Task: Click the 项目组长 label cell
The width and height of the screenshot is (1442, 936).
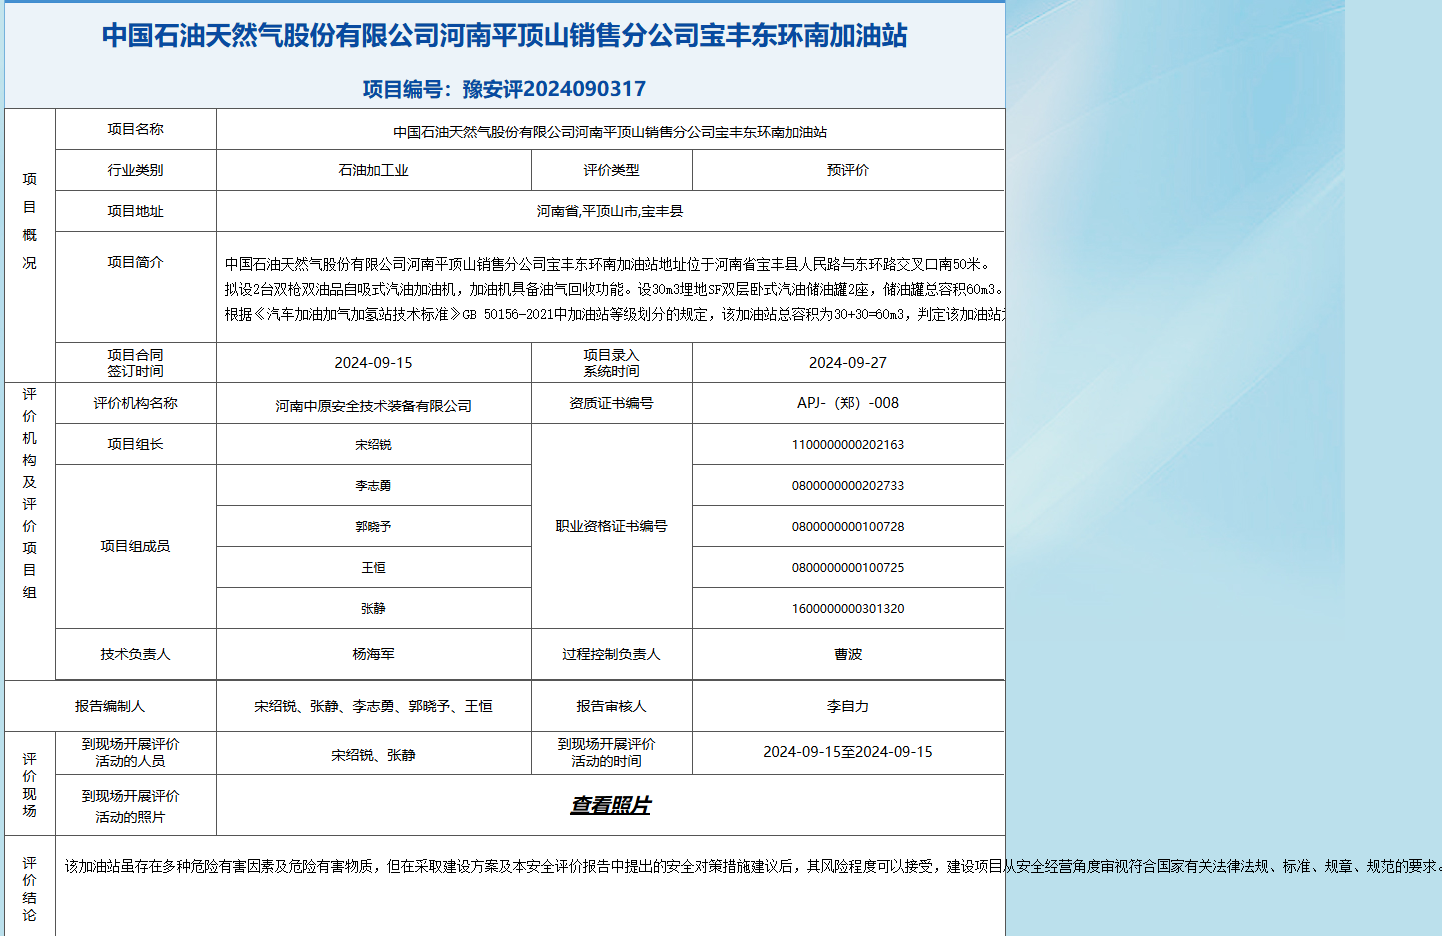Action: (136, 444)
